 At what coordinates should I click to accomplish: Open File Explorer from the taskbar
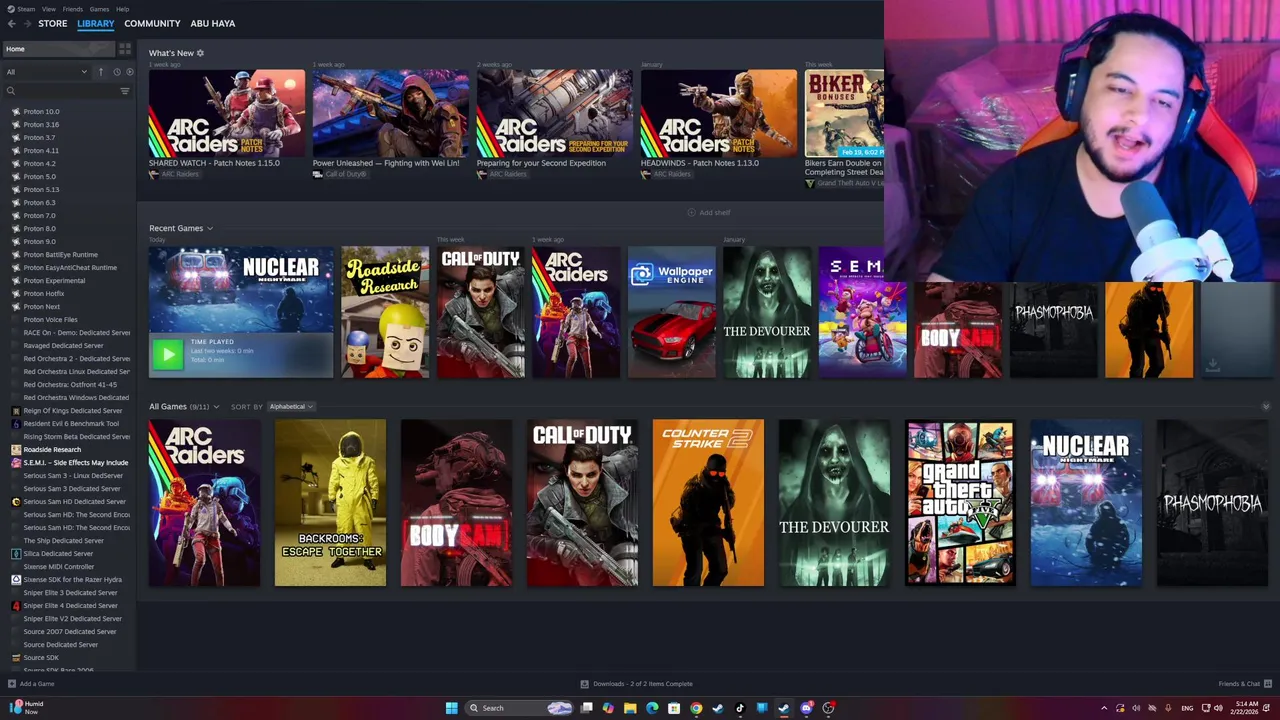[630, 708]
